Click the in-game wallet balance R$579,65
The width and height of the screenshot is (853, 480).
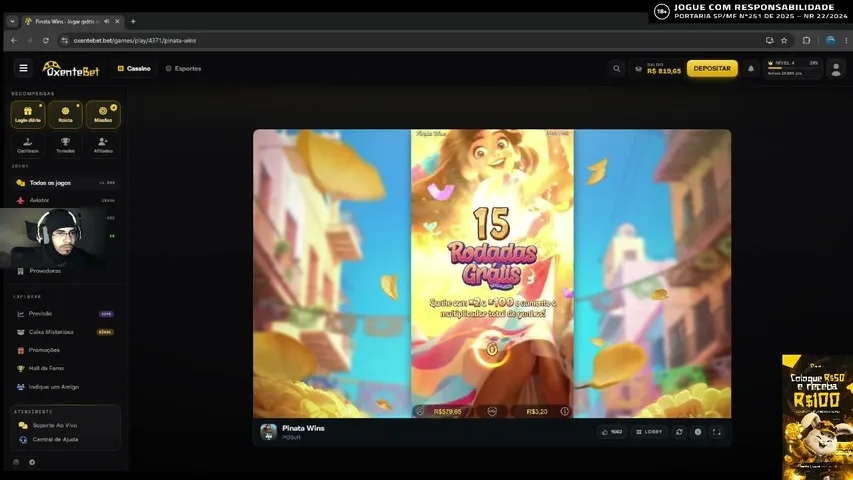(x=447, y=411)
